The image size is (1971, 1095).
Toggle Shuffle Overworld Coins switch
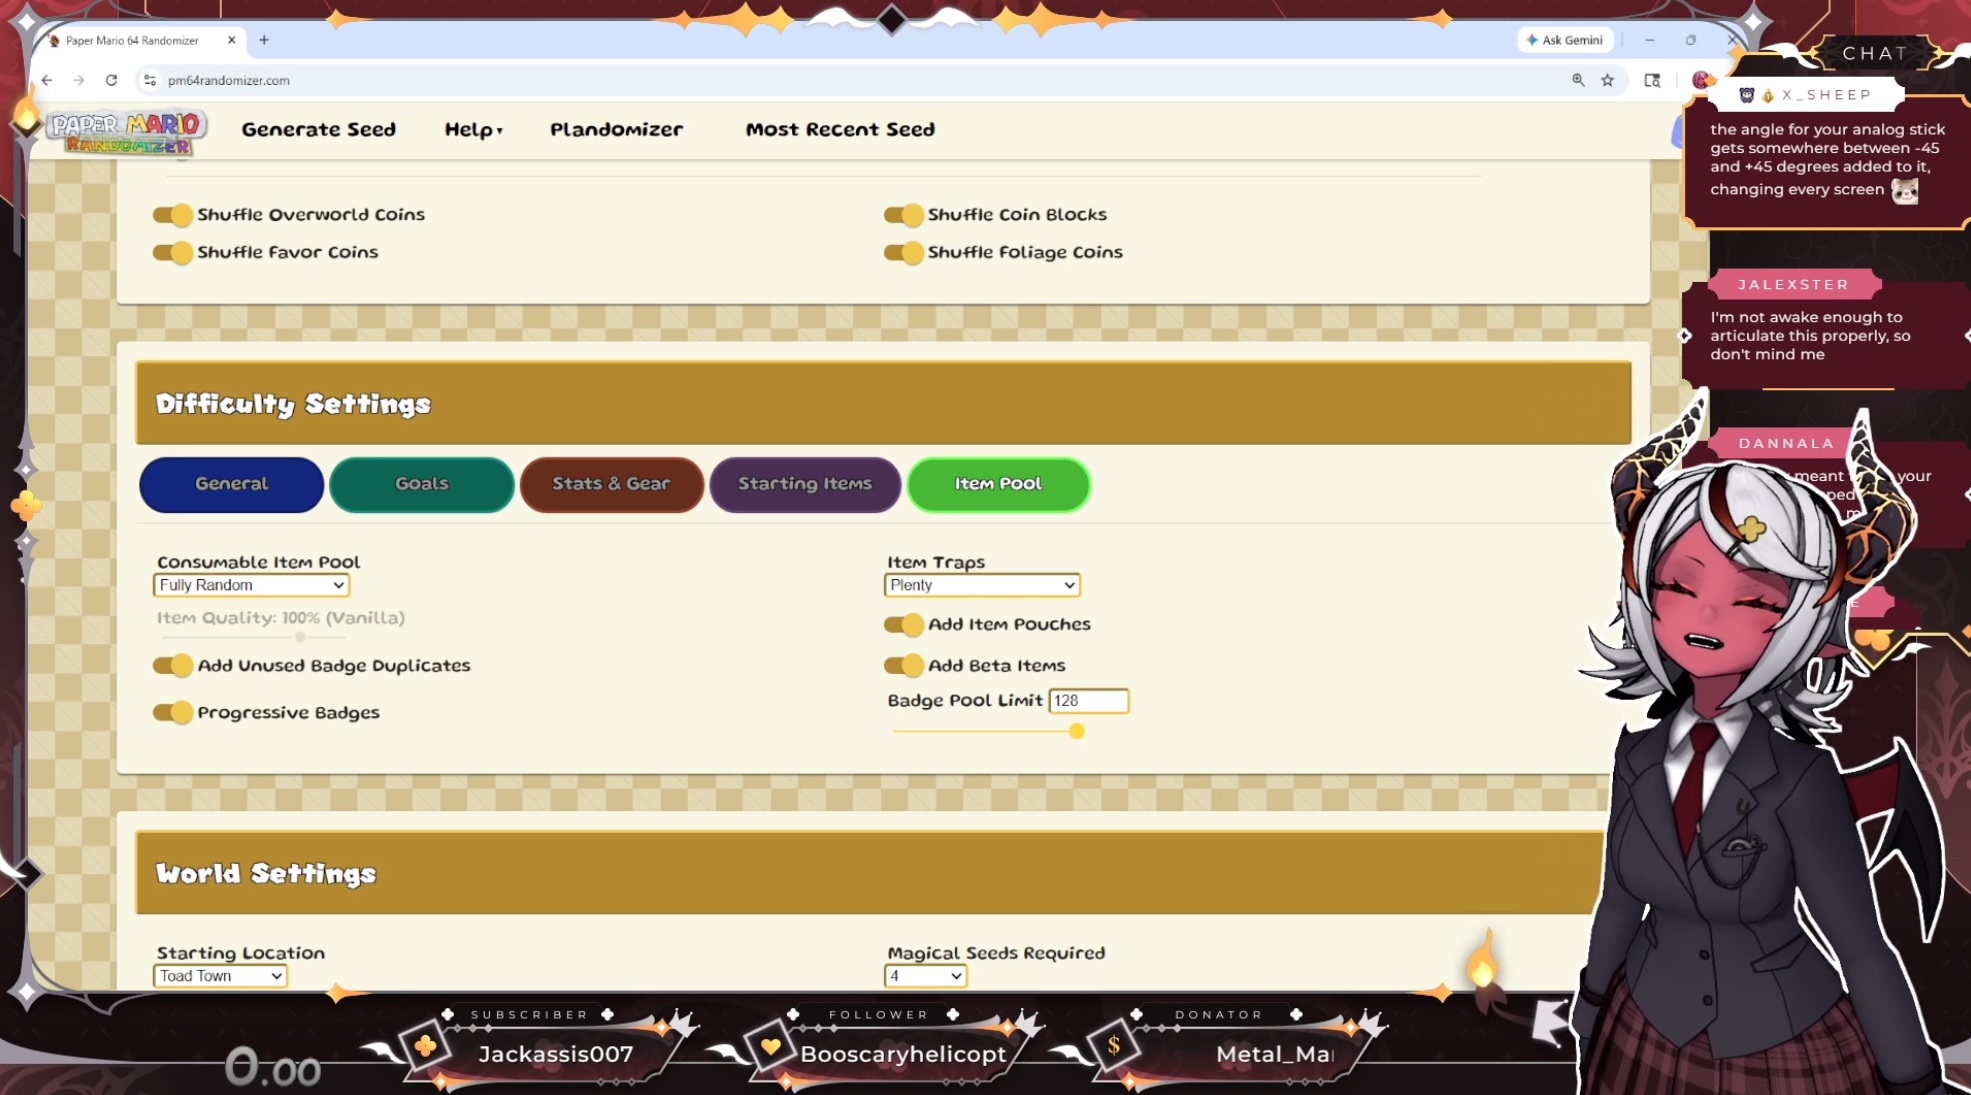pos(173,215)
